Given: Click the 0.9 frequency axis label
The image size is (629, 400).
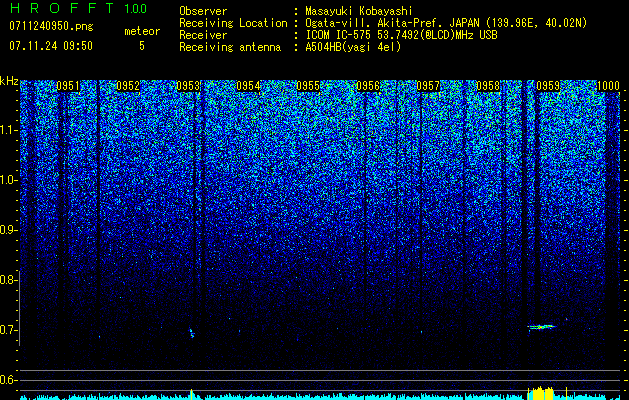Looking at the screenshot, I should [8, 230].
